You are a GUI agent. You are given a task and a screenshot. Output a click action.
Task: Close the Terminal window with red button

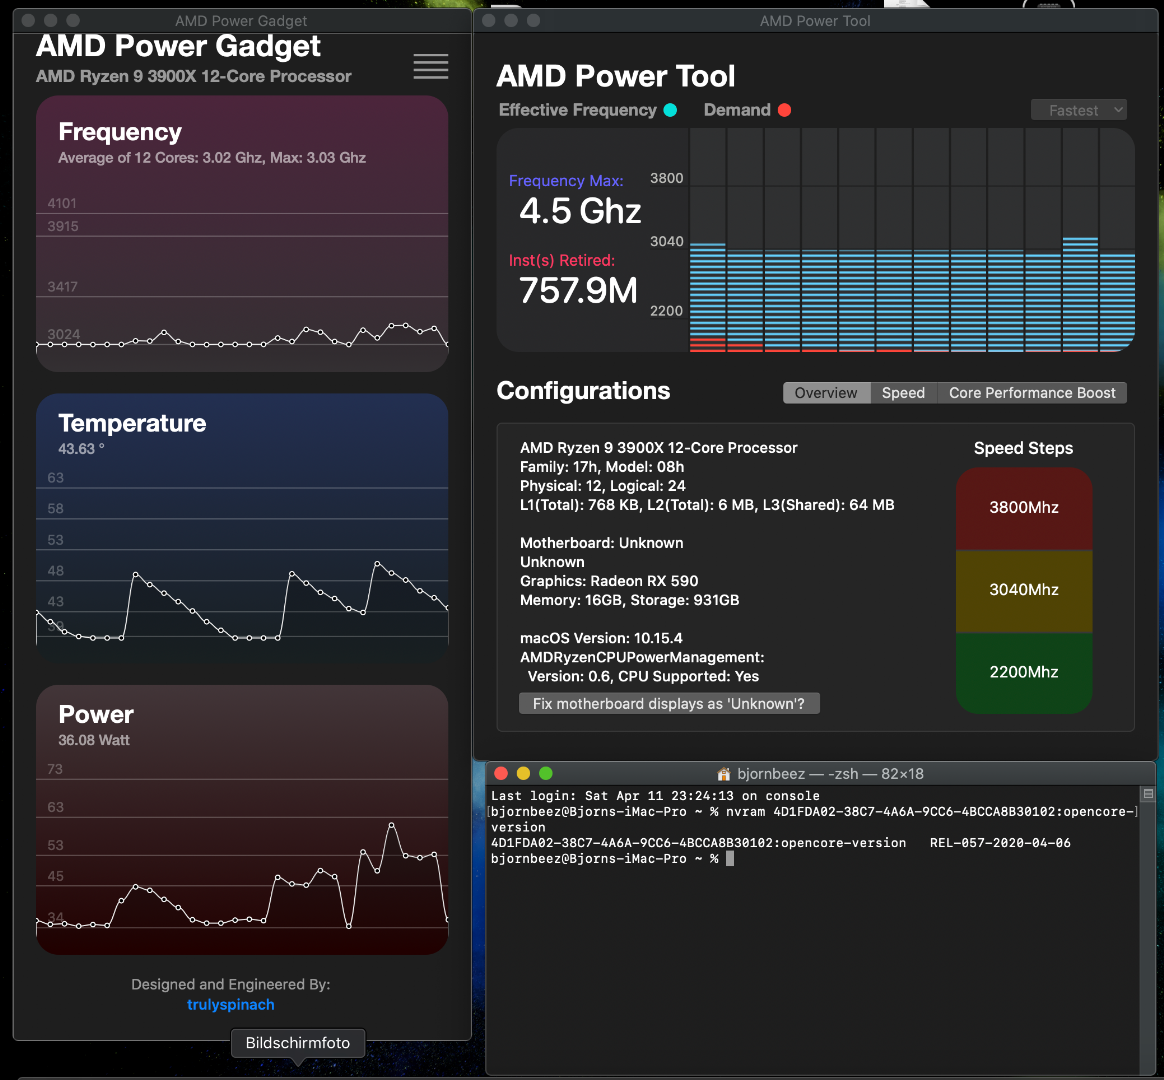(x=501, y=773)
